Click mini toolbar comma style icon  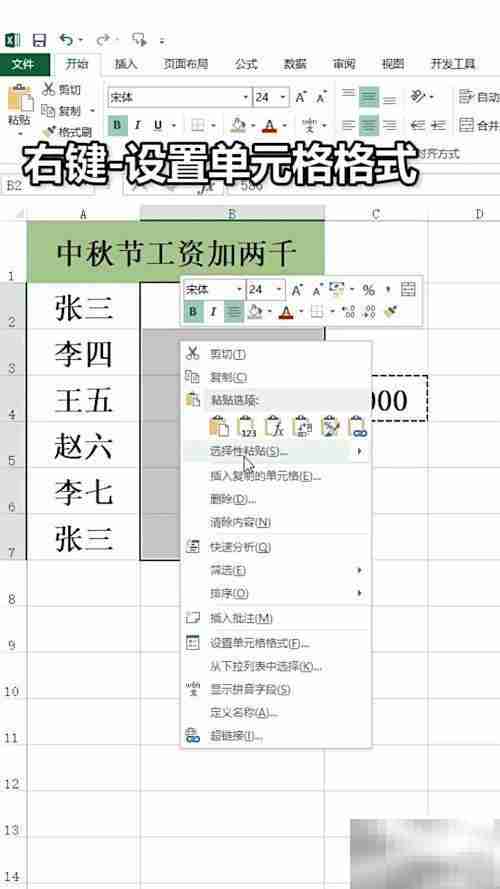[388, 290]
